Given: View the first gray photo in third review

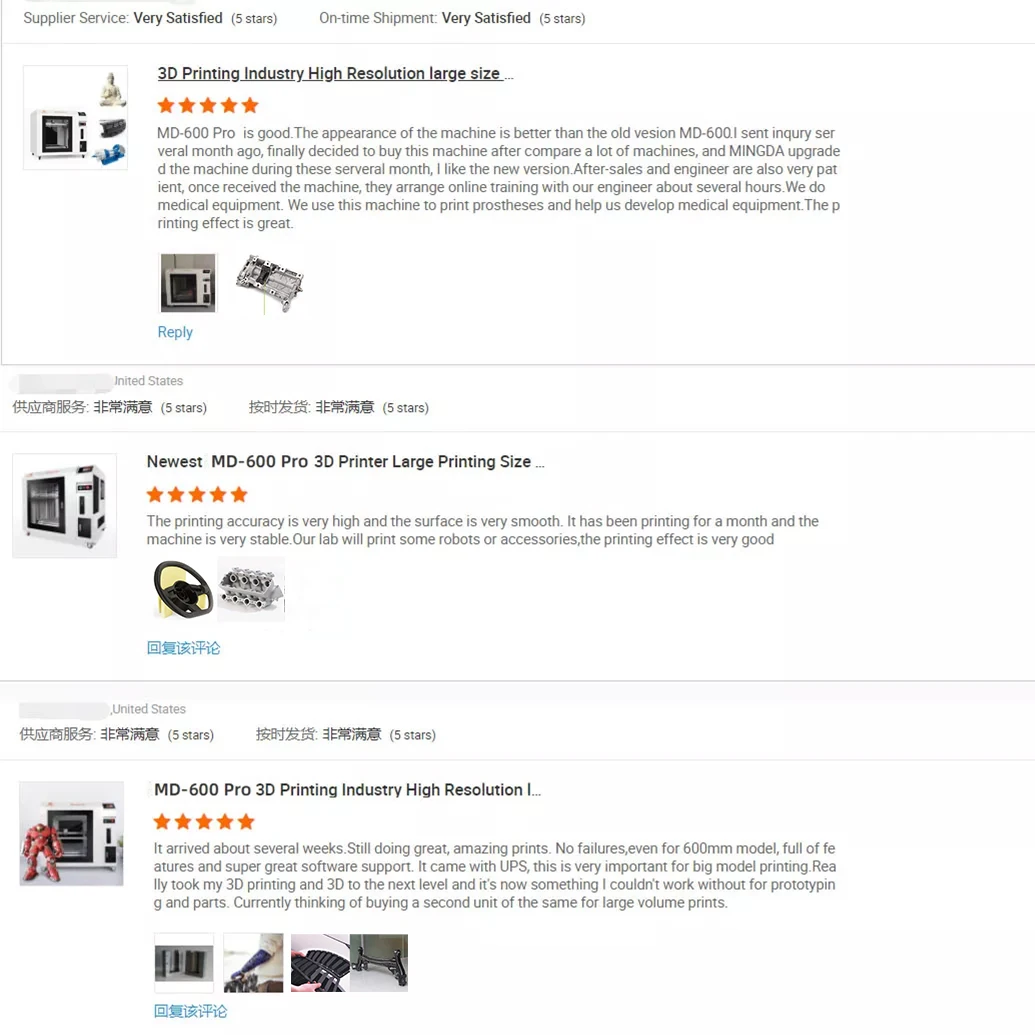Looking at the screenshot, I should coord(184,963).
